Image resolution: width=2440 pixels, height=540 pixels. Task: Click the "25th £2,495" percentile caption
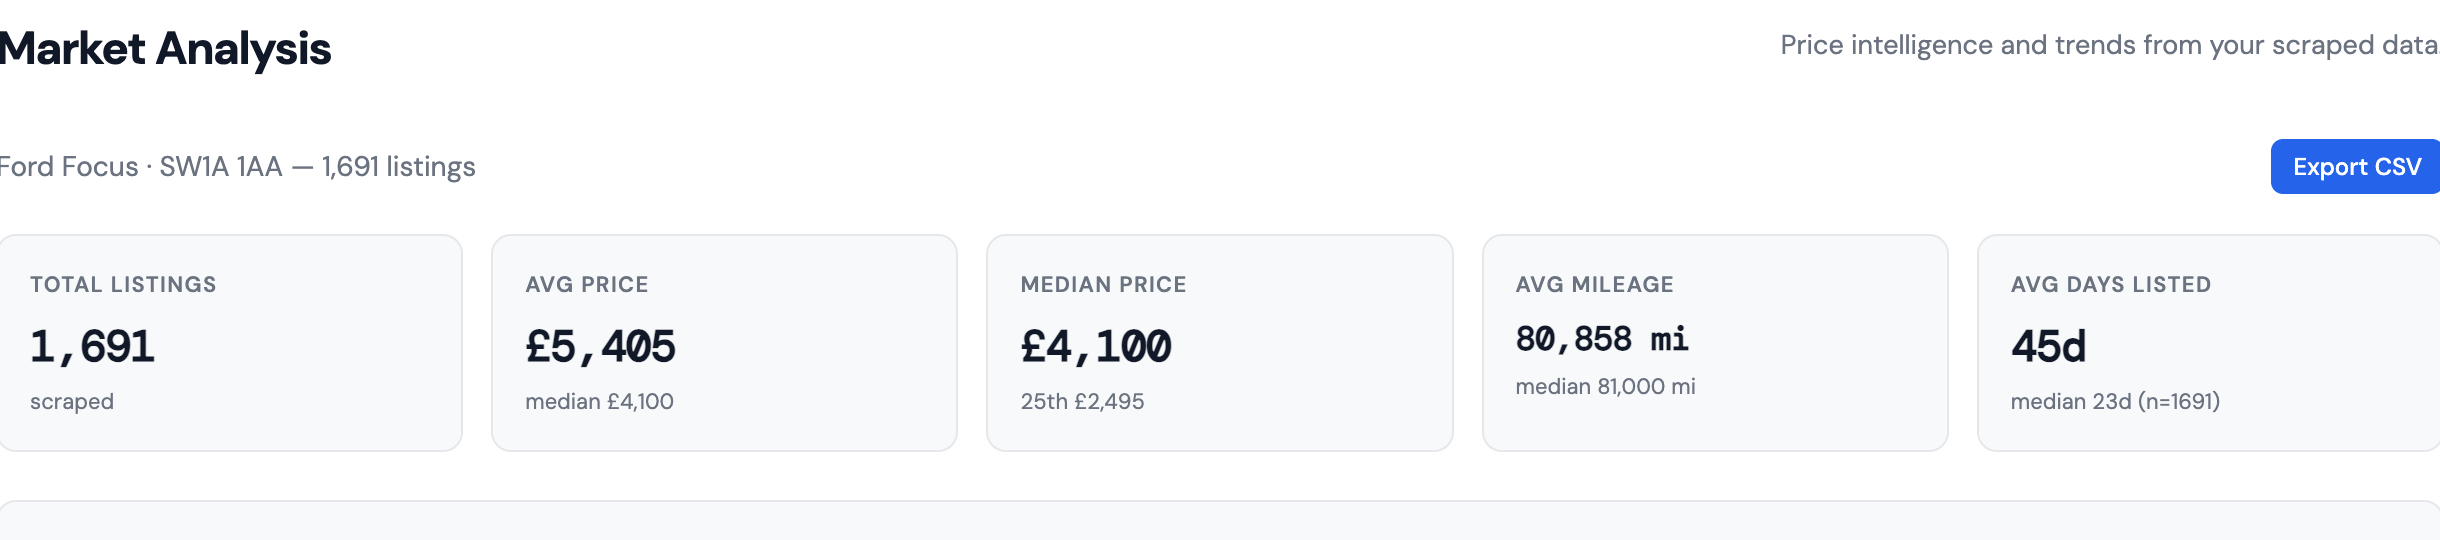[x=1082, y=402]
